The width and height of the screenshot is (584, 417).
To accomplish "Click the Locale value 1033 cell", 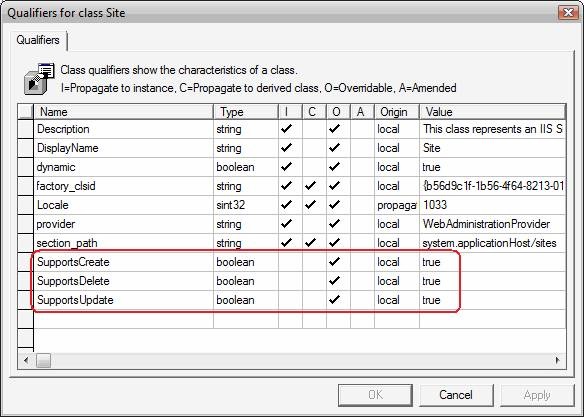I will 492,205.
